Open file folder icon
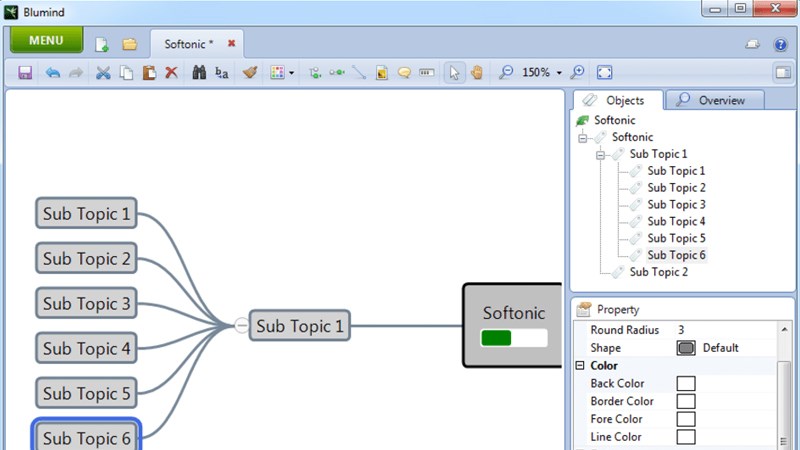The height and width of the screenshot is (450, 800). (130, 44)
